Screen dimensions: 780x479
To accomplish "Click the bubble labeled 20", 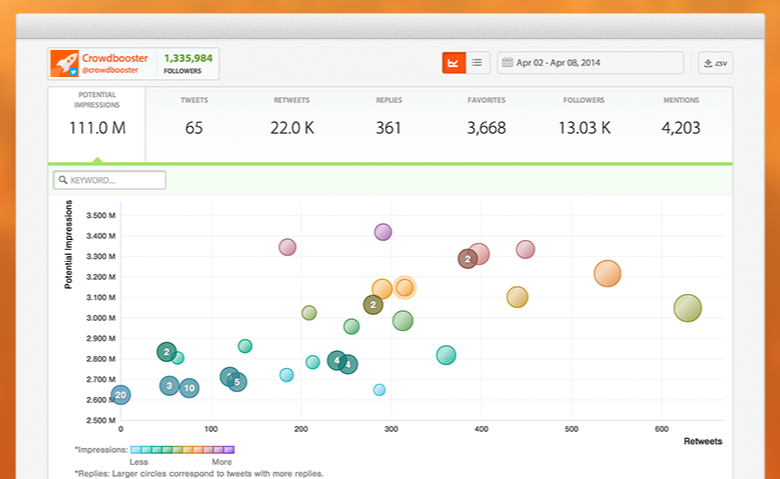I will click(120, 395).
